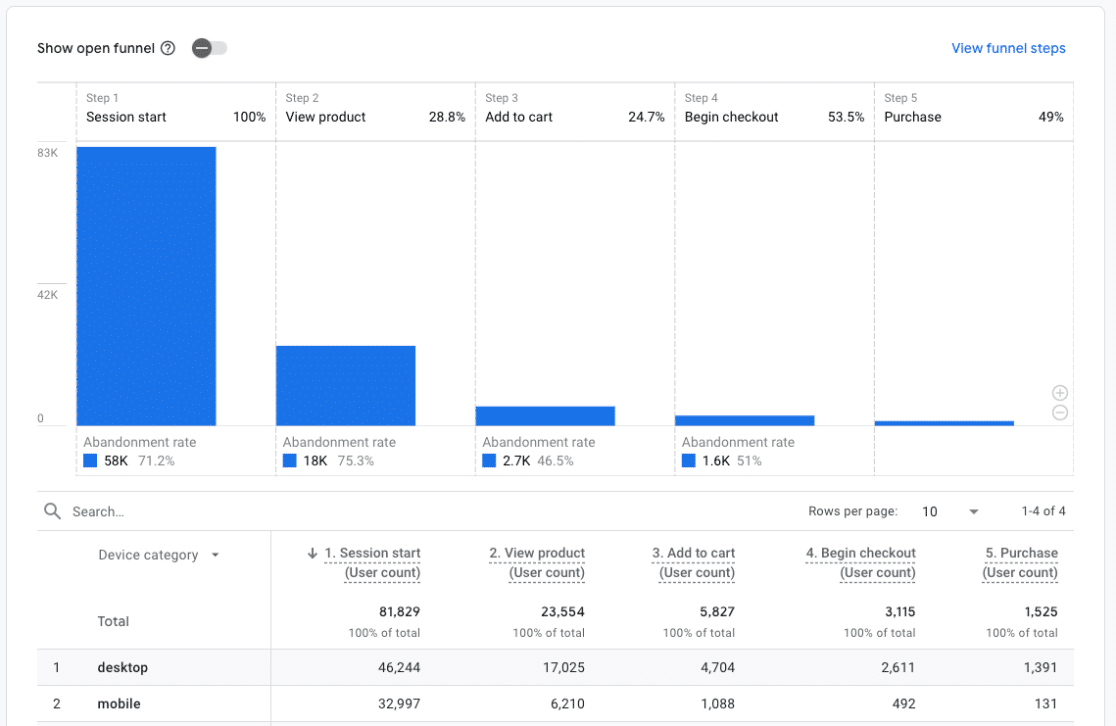Click the Session start bar in the chart
Screen dimensions: 1116x726
pyautogui.click(x=146, y=285)
